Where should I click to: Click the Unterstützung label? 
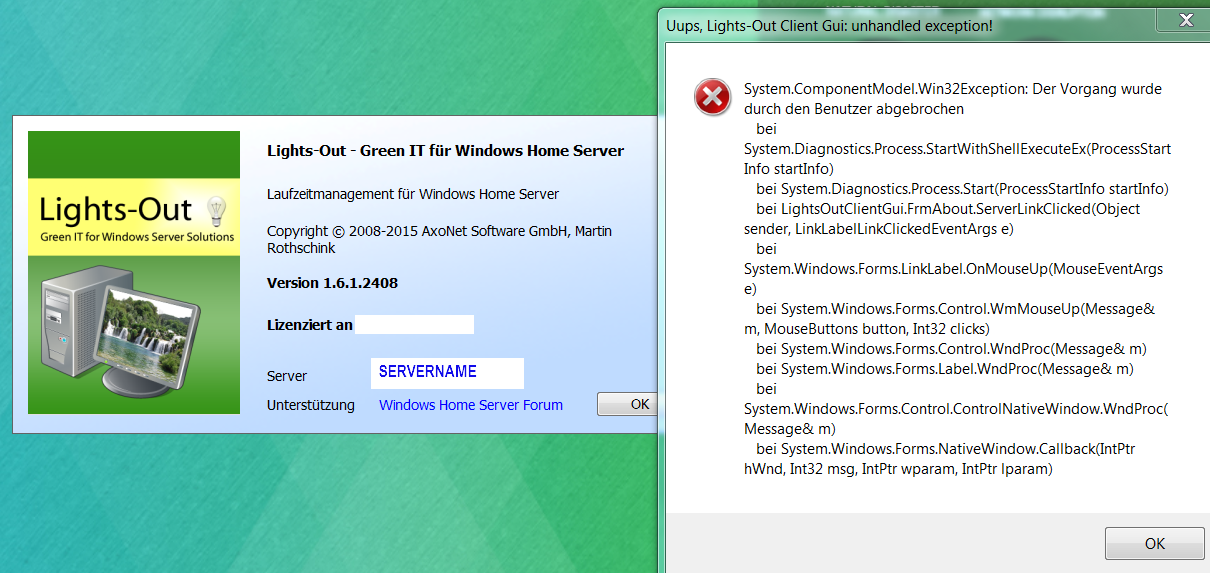click(x=311, y=405)
